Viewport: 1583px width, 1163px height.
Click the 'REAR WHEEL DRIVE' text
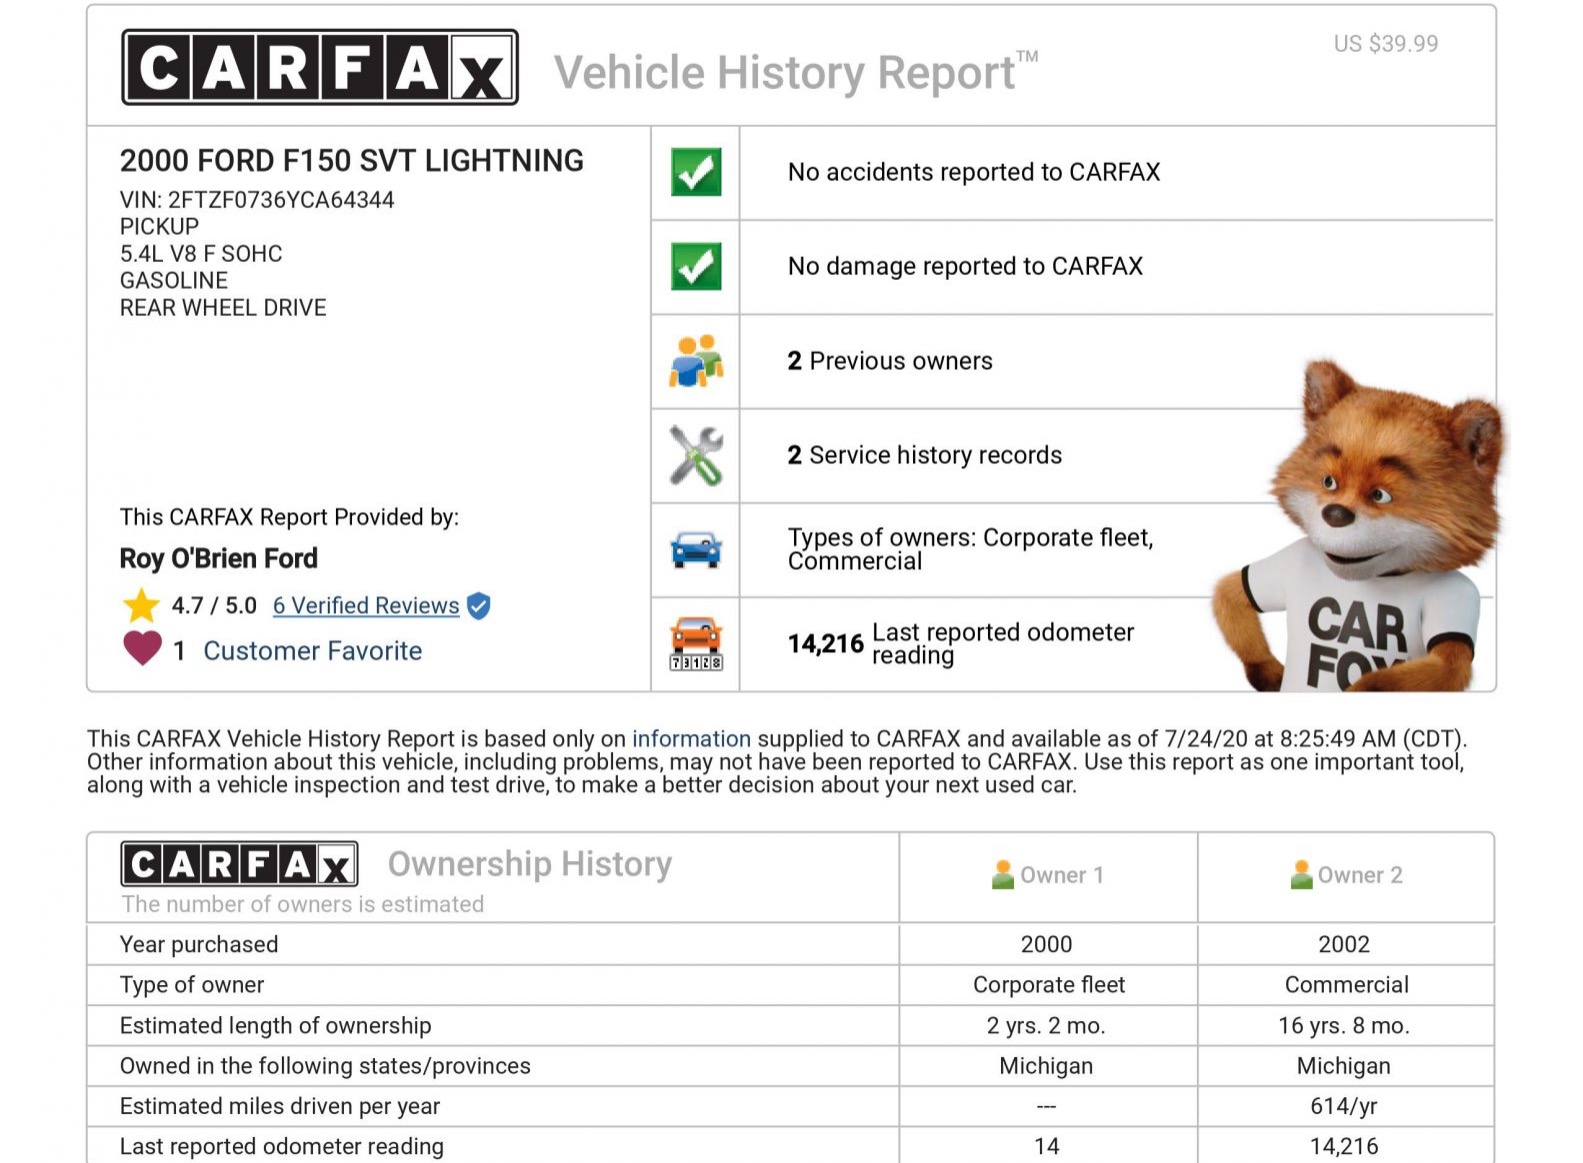click(x=223, y=308)
